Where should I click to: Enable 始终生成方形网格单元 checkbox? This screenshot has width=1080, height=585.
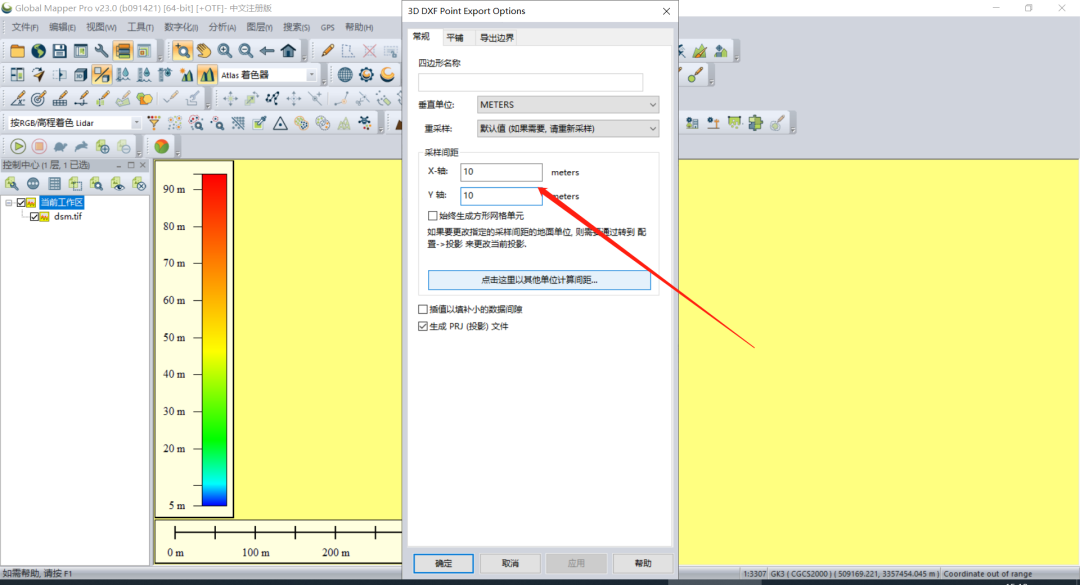(x=433, y=216)
